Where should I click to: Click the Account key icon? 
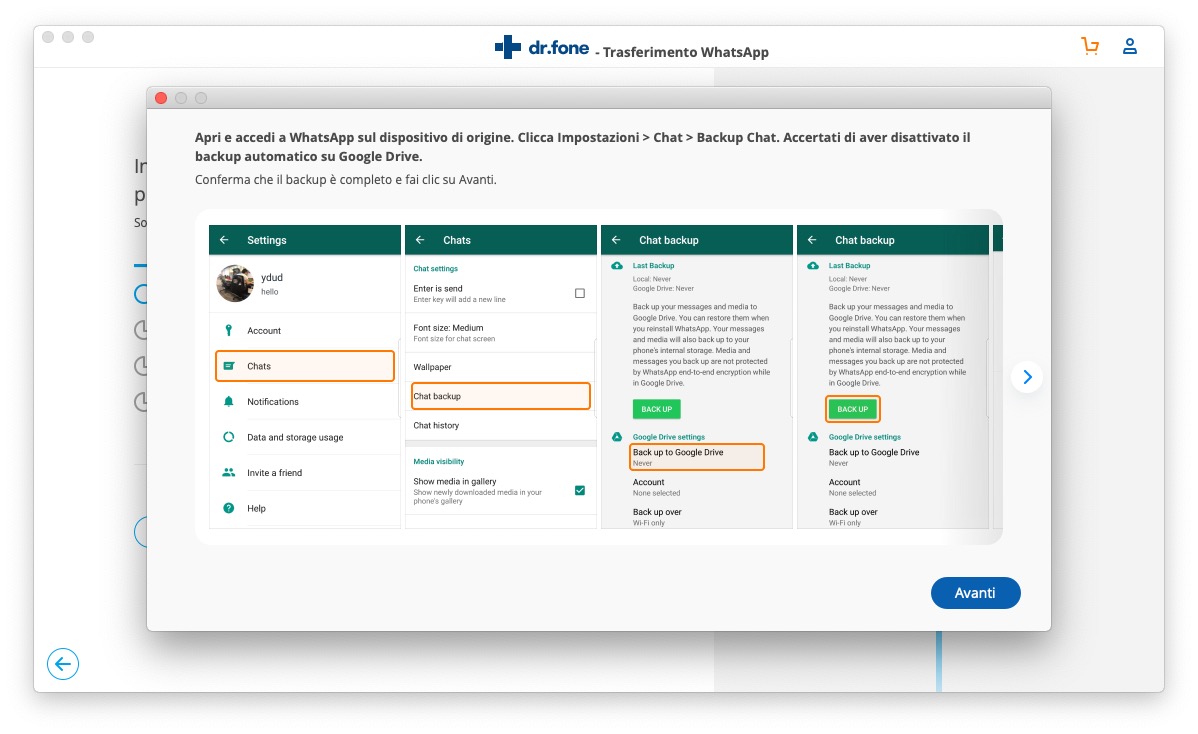tap(228, 330)
